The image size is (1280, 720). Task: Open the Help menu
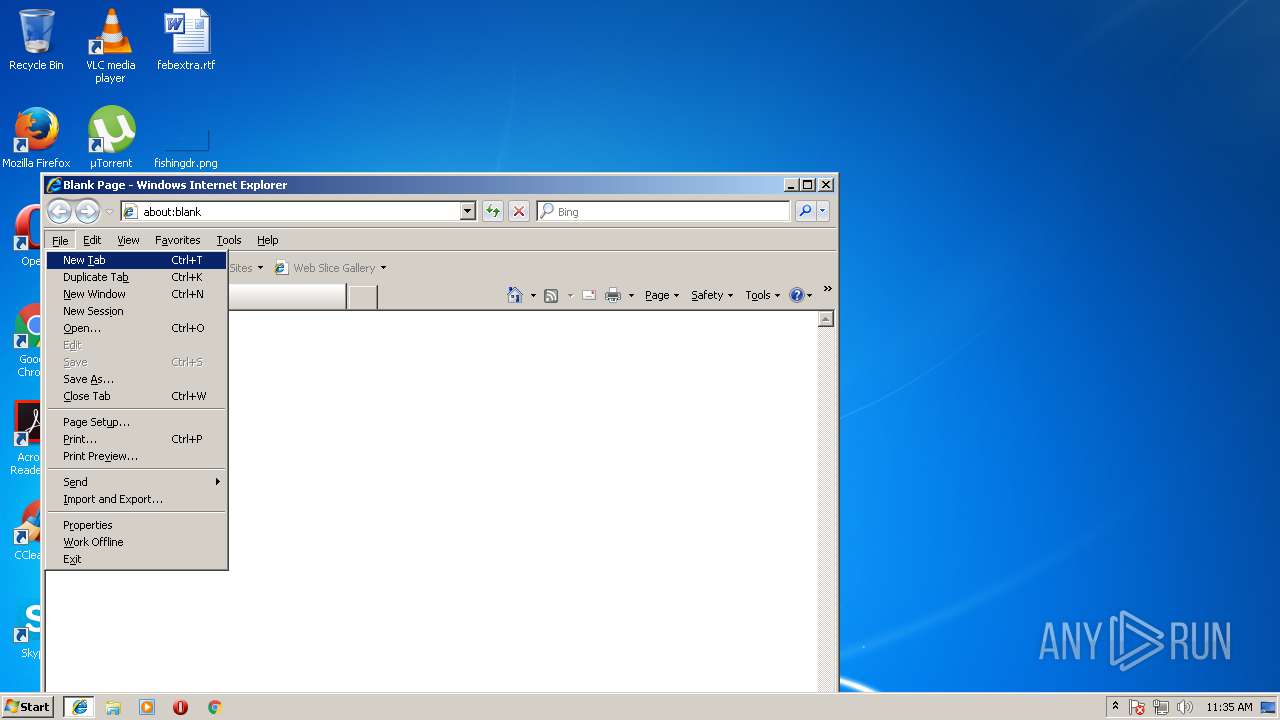click(267, 240)
